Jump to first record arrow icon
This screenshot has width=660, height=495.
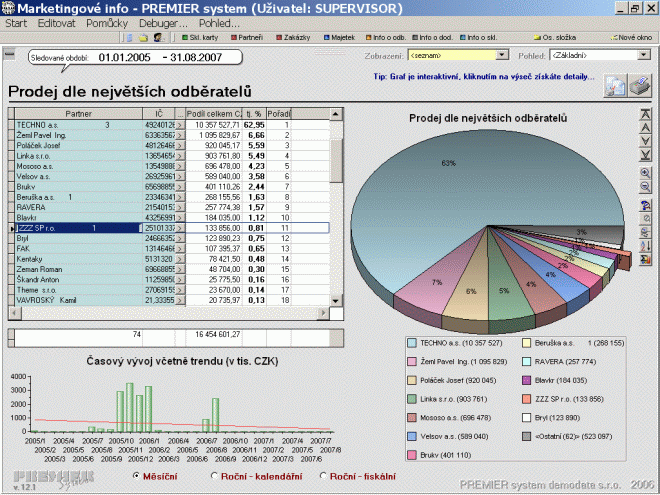pos(645,114)
